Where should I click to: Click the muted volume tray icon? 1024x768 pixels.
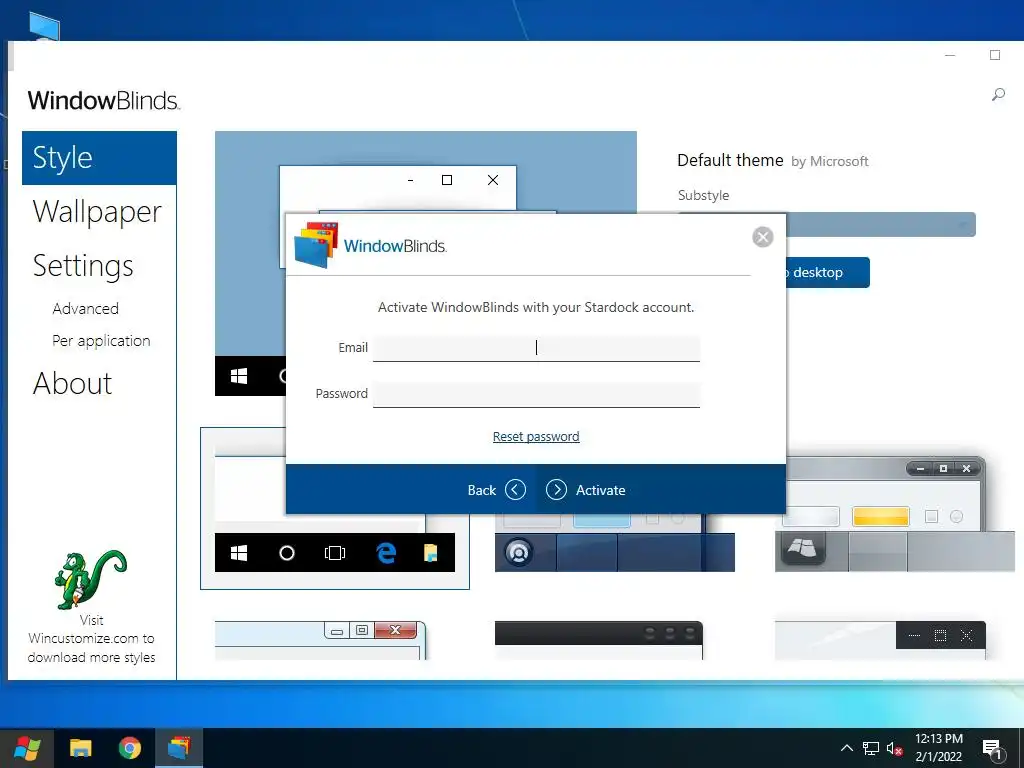(x=895, y=748)
